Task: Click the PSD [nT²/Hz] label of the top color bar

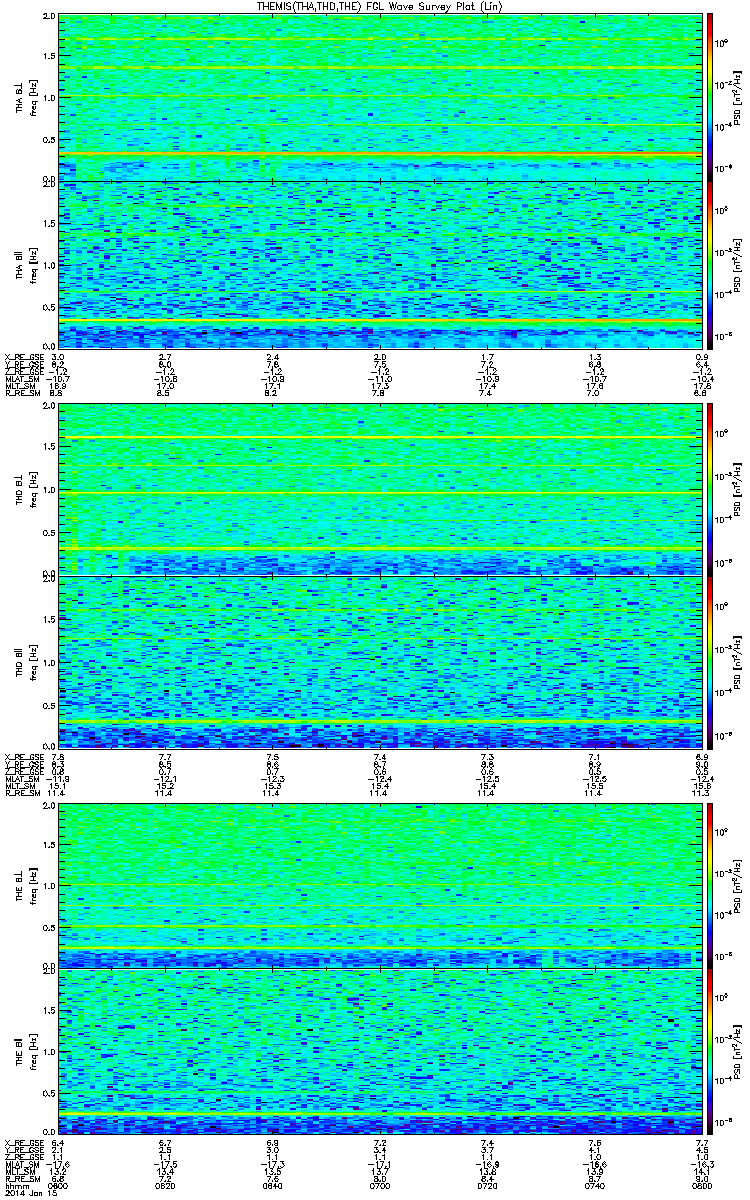Action: tap(738, 98)
